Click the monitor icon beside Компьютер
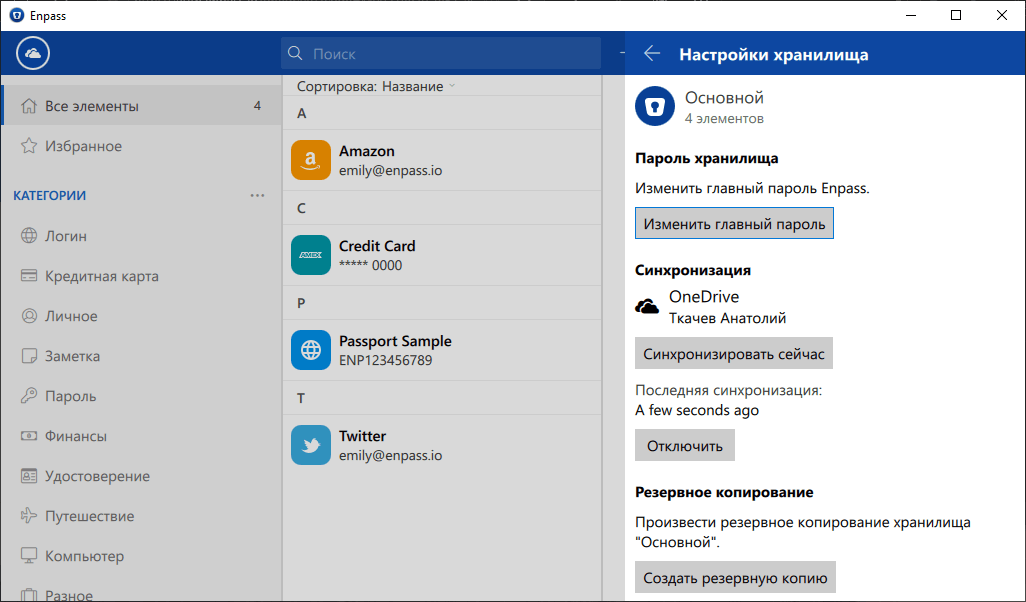Image resolution: width=1026 pixels, height=602 pixels. (29, 556)
